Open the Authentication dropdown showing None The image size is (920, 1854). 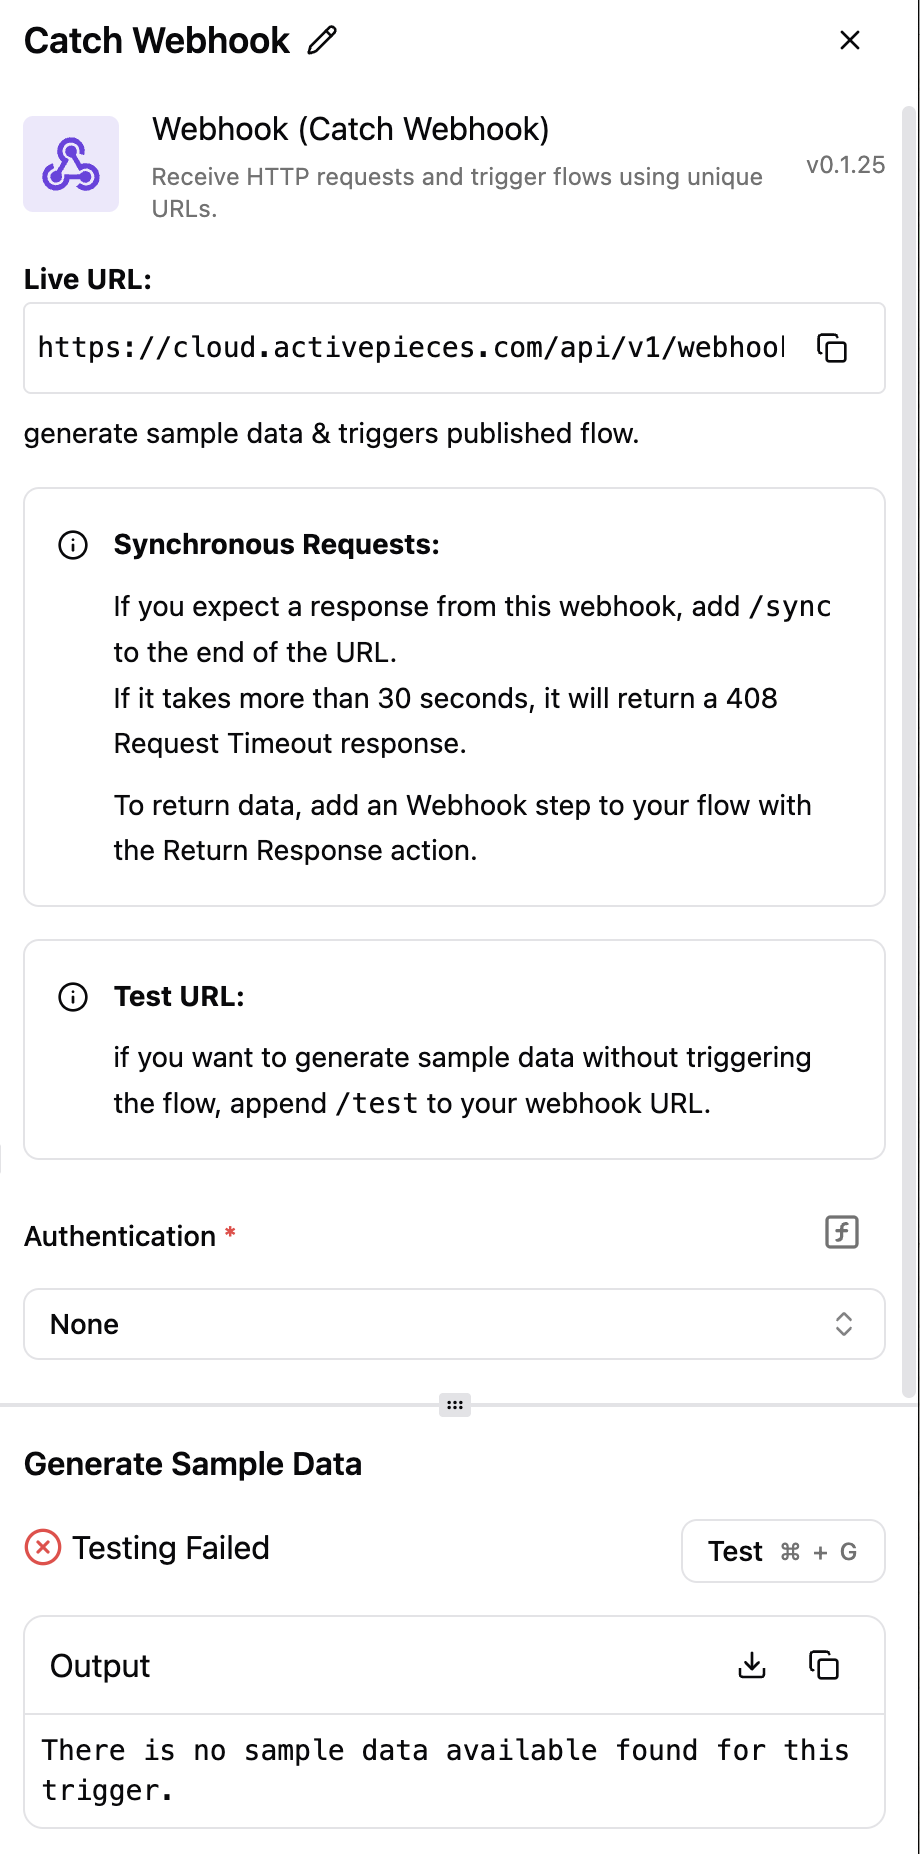[x=440, y=1324]
